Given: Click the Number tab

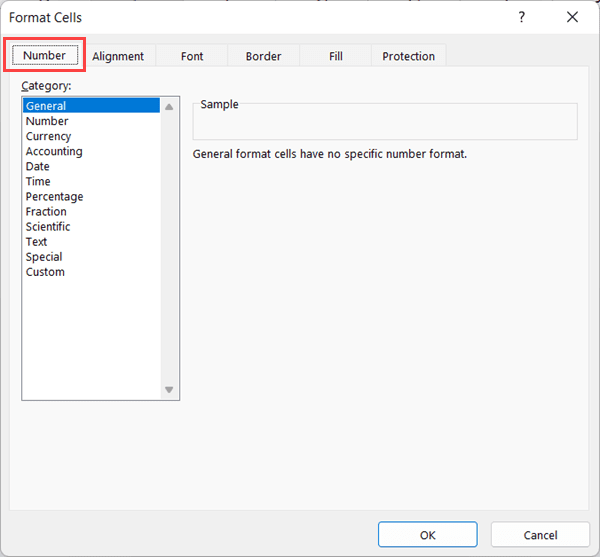Looking at the screenshot, I should tap(45, 56).
